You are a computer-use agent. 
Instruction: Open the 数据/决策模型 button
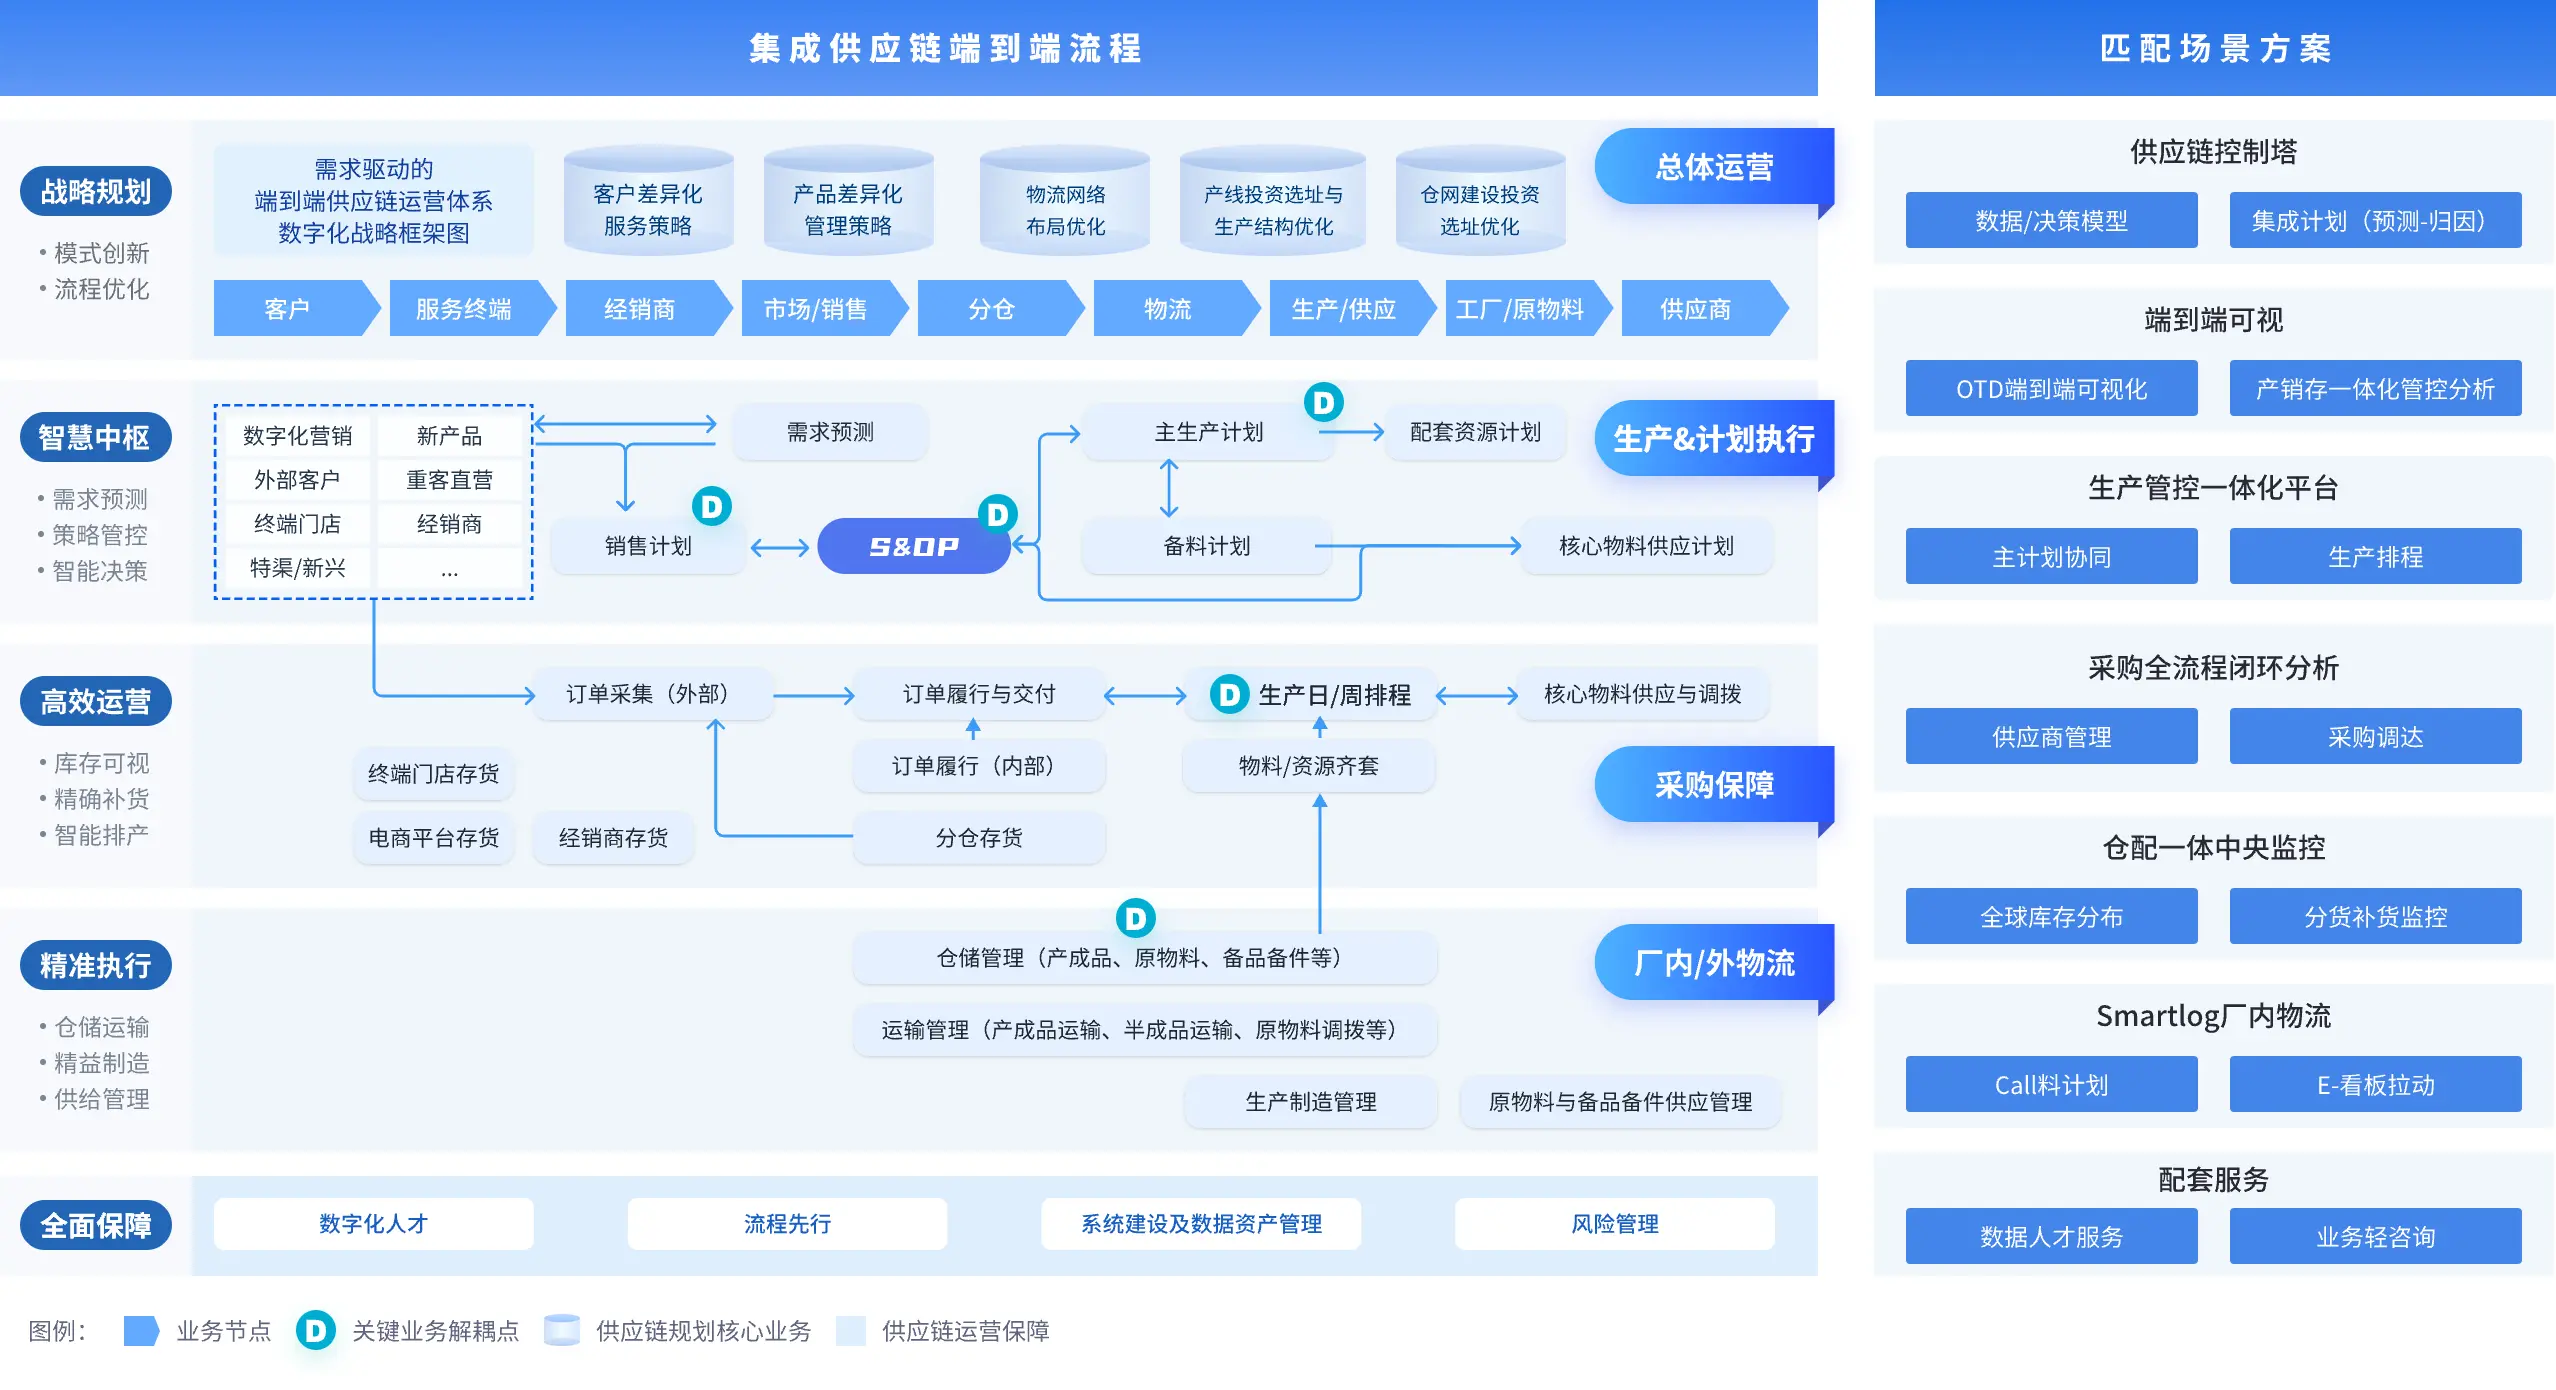tap(2051, 220)
